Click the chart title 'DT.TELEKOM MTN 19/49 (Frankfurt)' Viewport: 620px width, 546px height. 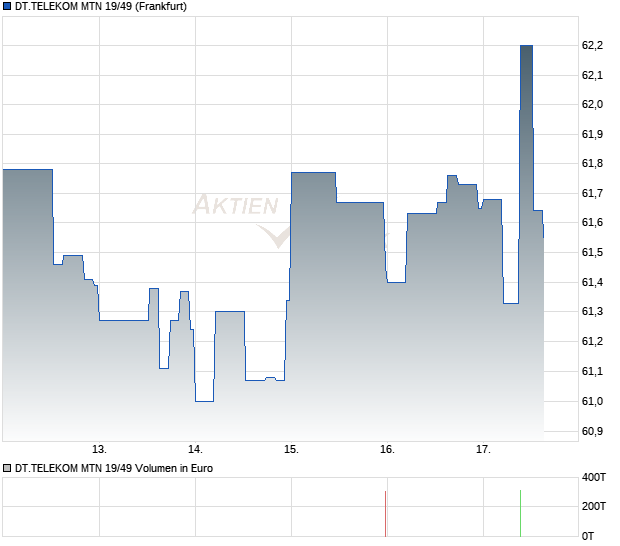coord(101,6)
